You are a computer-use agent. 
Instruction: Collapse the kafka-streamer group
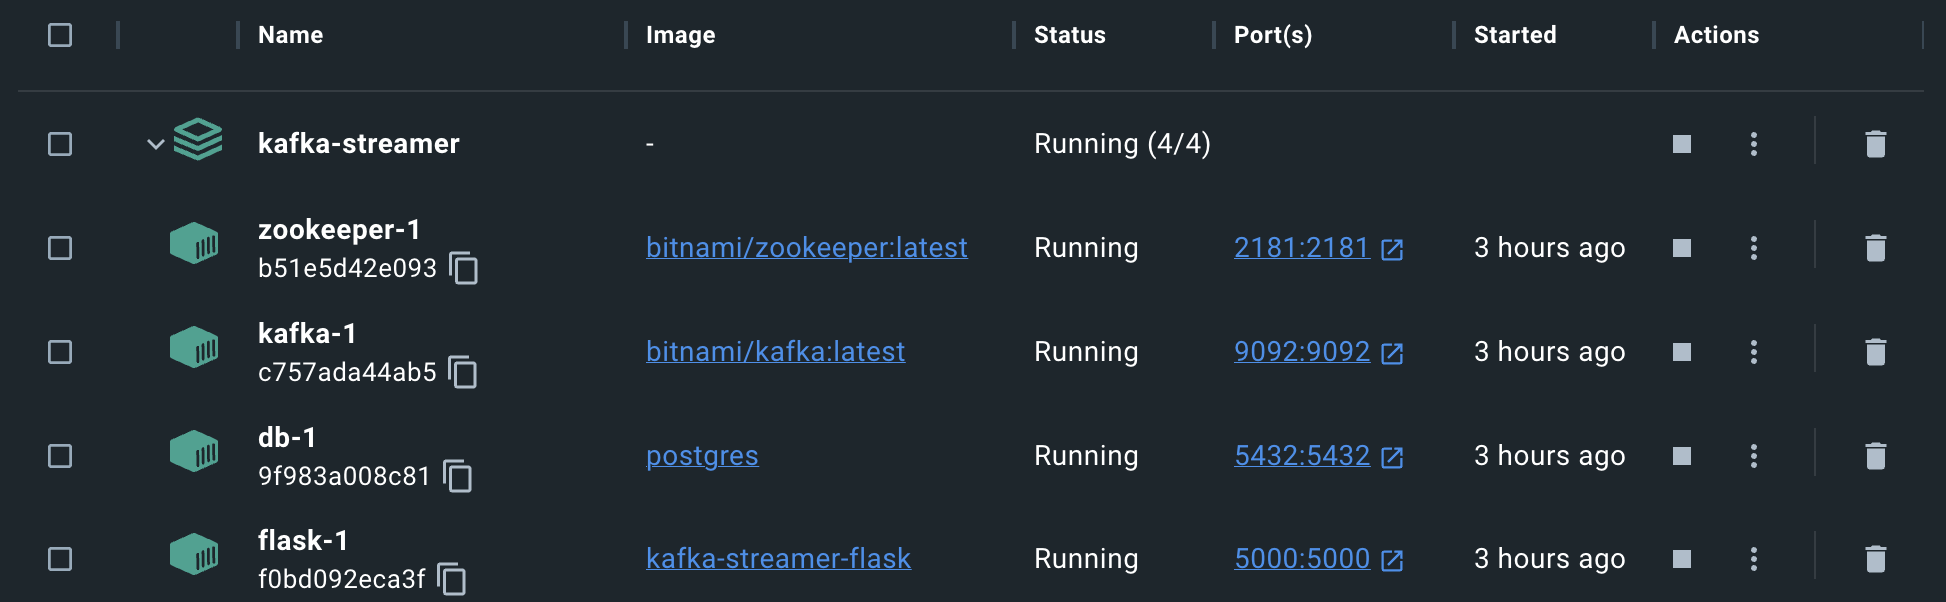coord(155,144)
